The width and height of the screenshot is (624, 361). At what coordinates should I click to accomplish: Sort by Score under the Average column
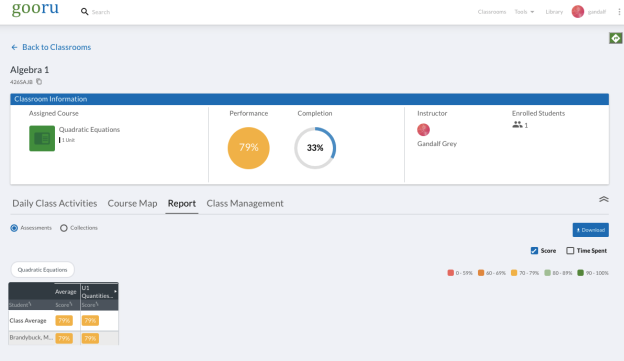64,305
